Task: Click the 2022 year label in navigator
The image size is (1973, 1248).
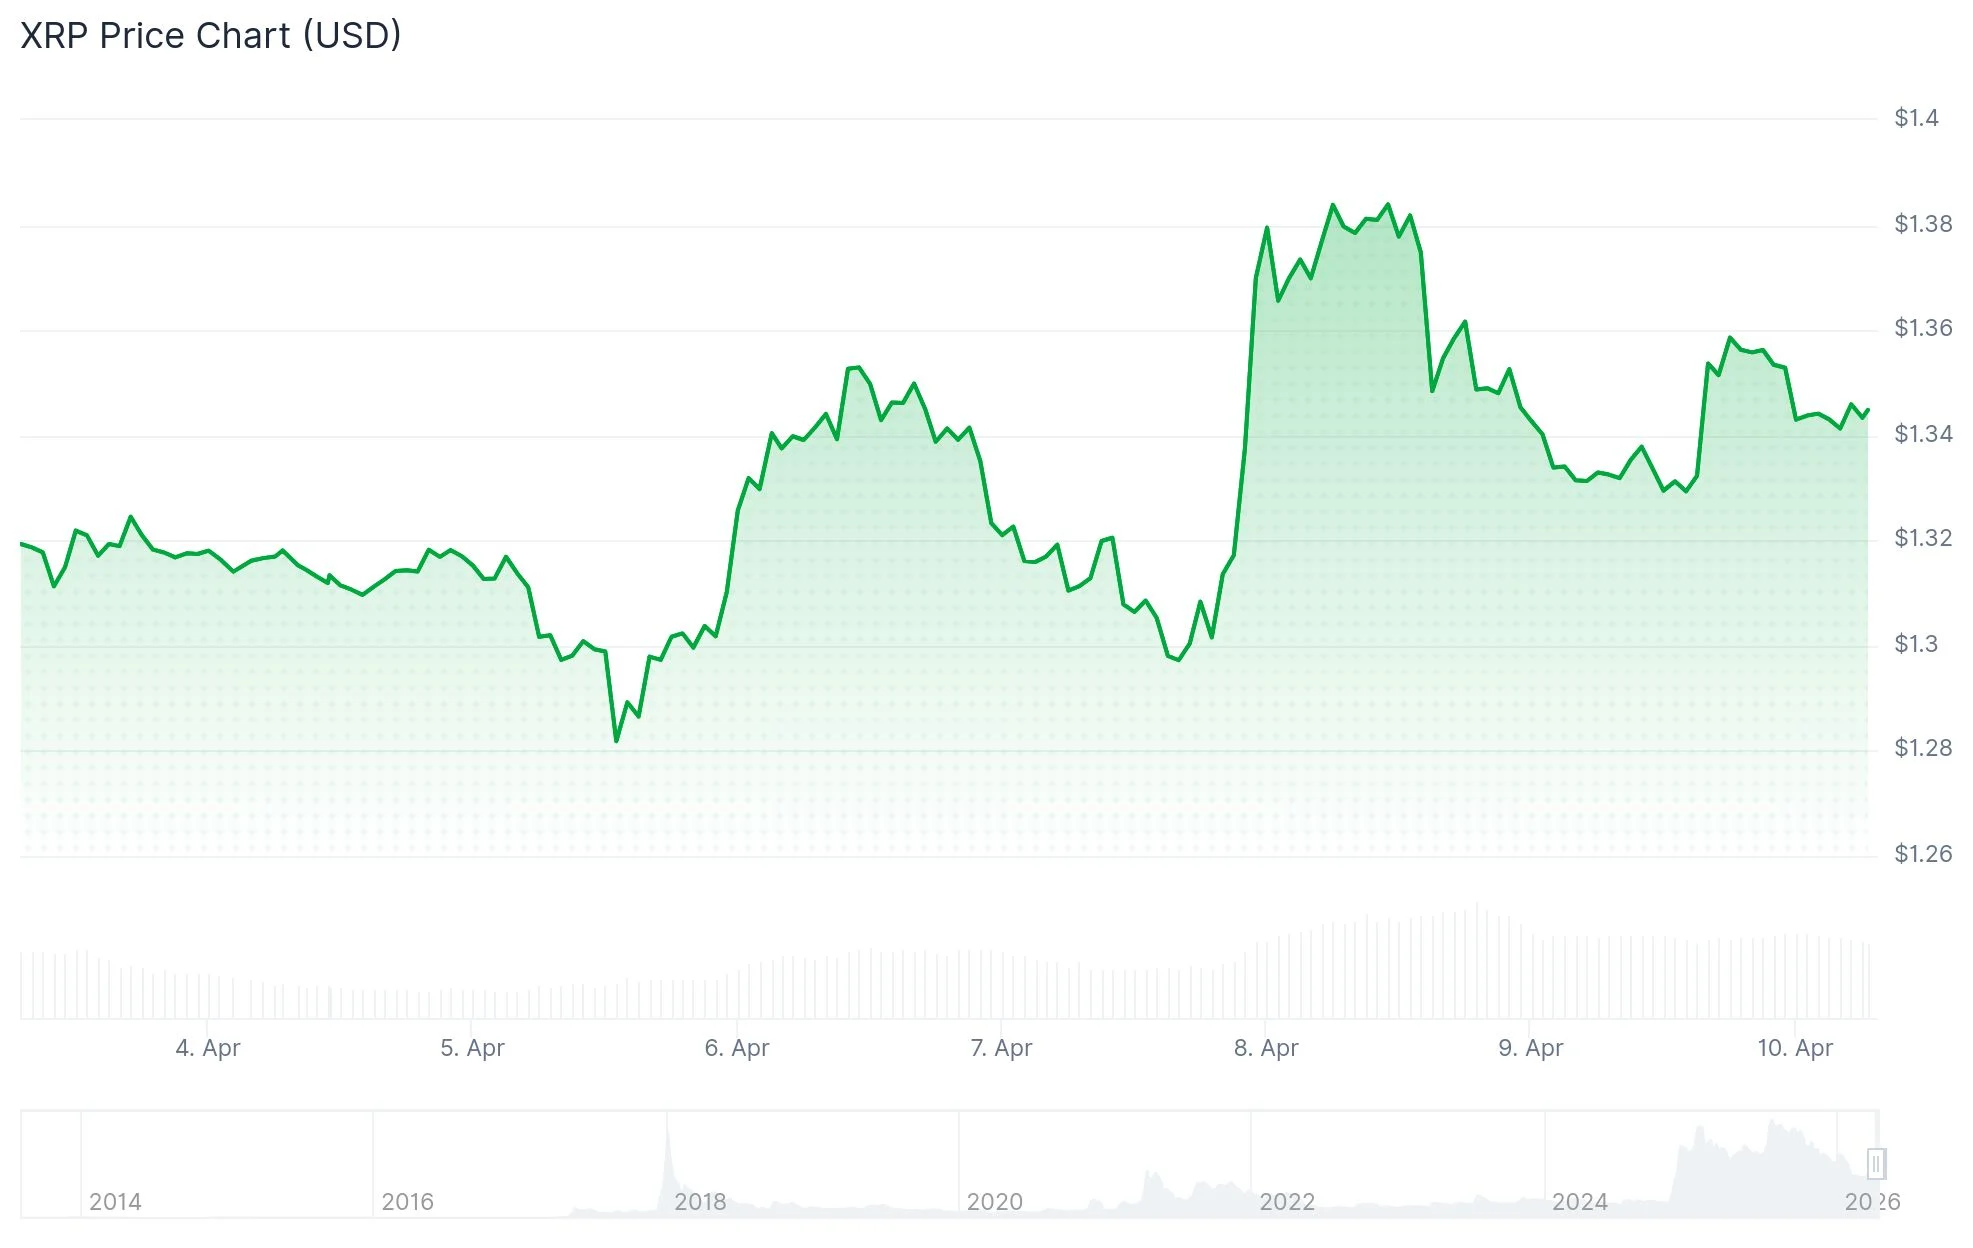Action: click(1287, 1202)
